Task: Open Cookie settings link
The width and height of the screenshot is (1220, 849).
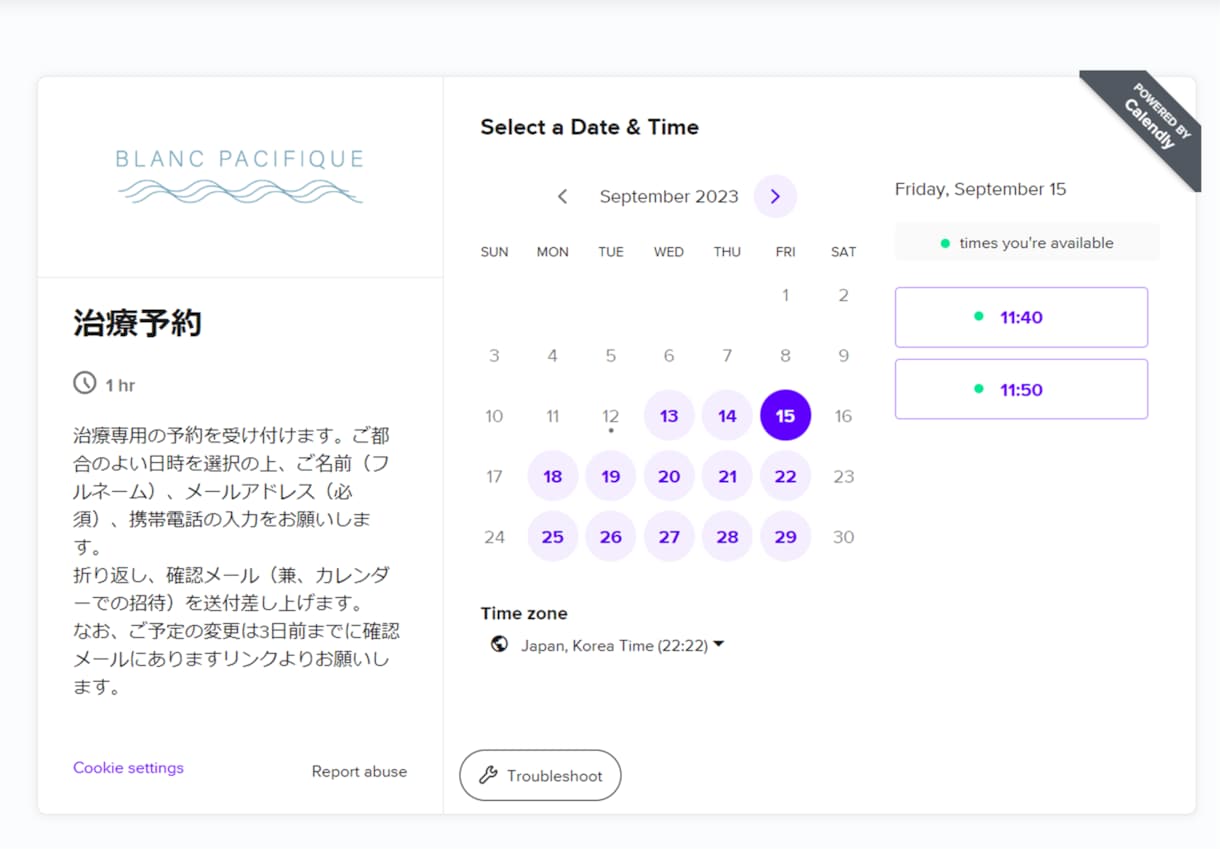Action: coord(128,768)
